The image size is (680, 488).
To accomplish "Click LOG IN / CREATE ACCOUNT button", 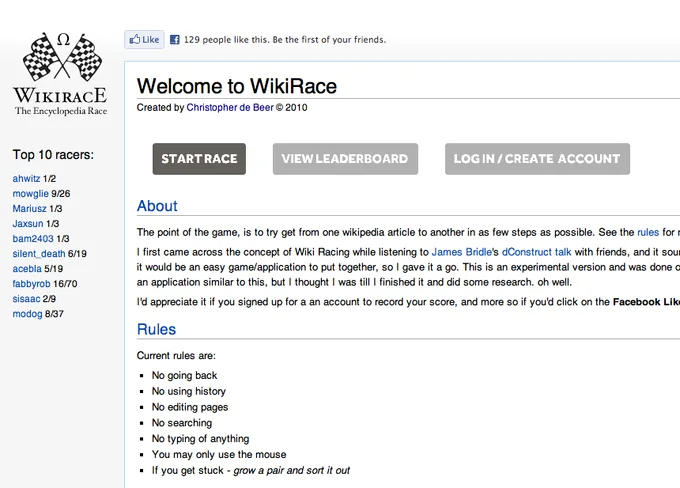I will (537, 159).
